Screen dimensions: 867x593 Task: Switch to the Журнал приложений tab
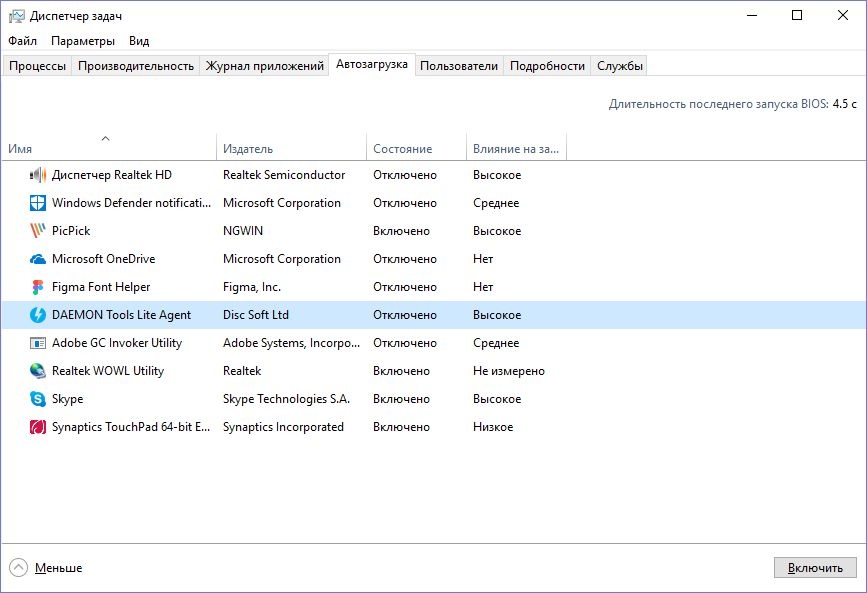(264, 66)
